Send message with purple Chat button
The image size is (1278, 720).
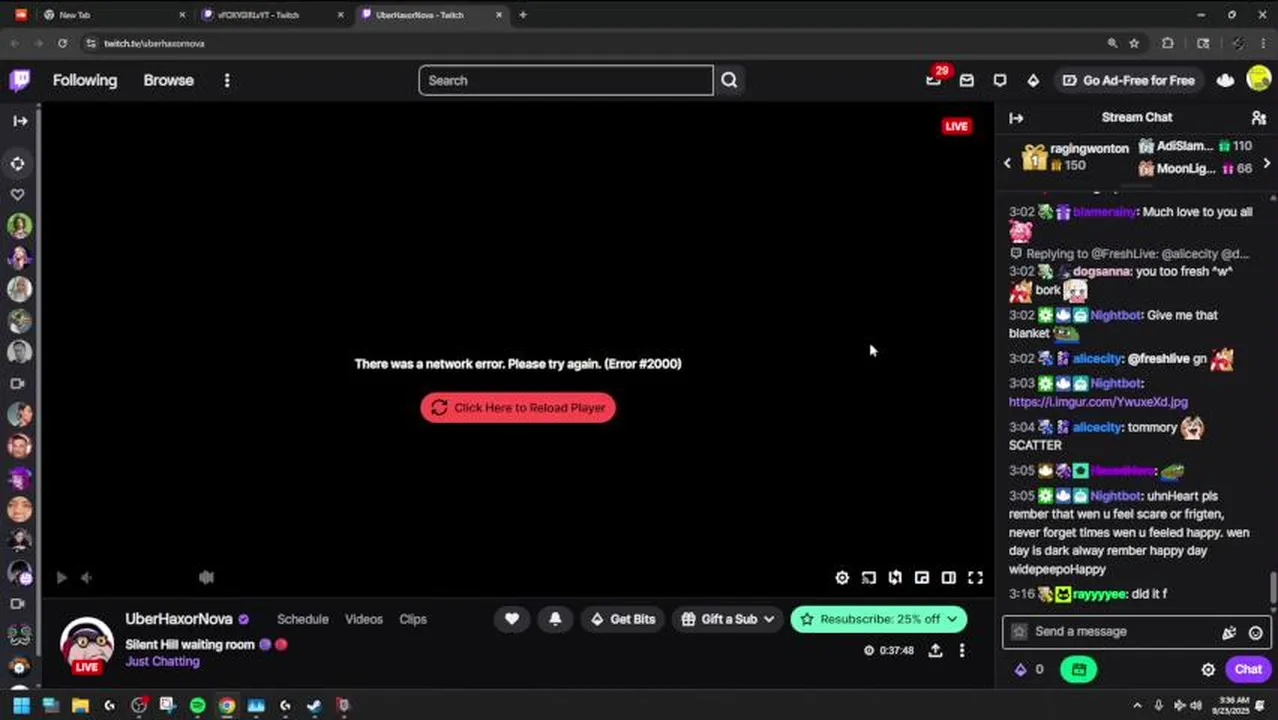tap(1248, 669)
